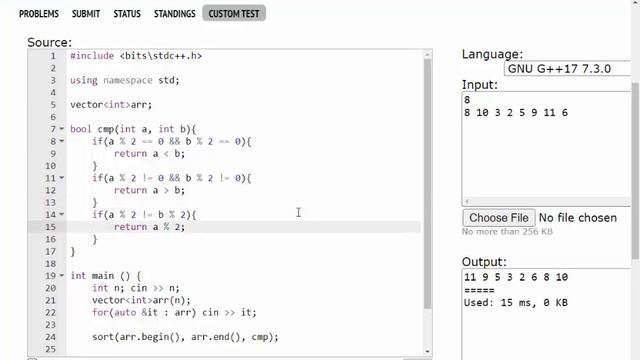The image size is (640, 360).
Task: Place cursor on '#include <bits\stdc++.h>' line
Action: [x=136, y=56]
